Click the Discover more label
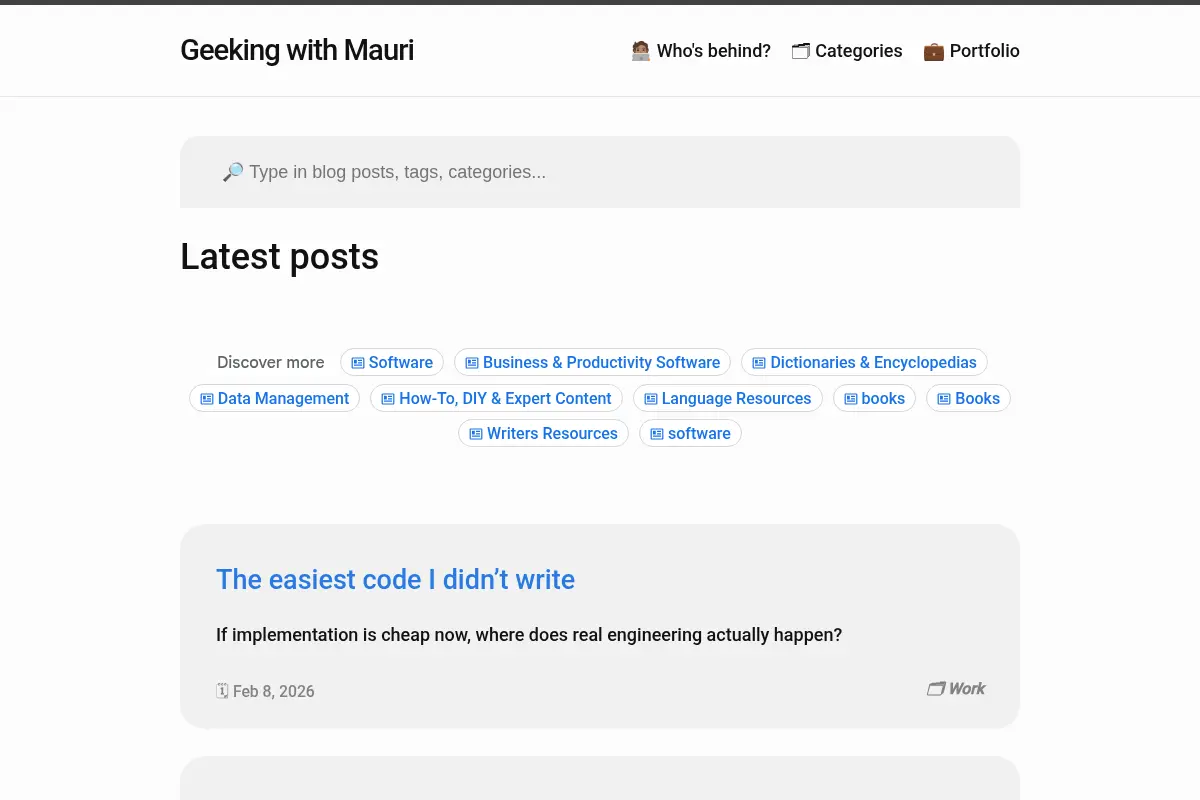This screenshot has height=800, width=1200. [x=270, y=362]
